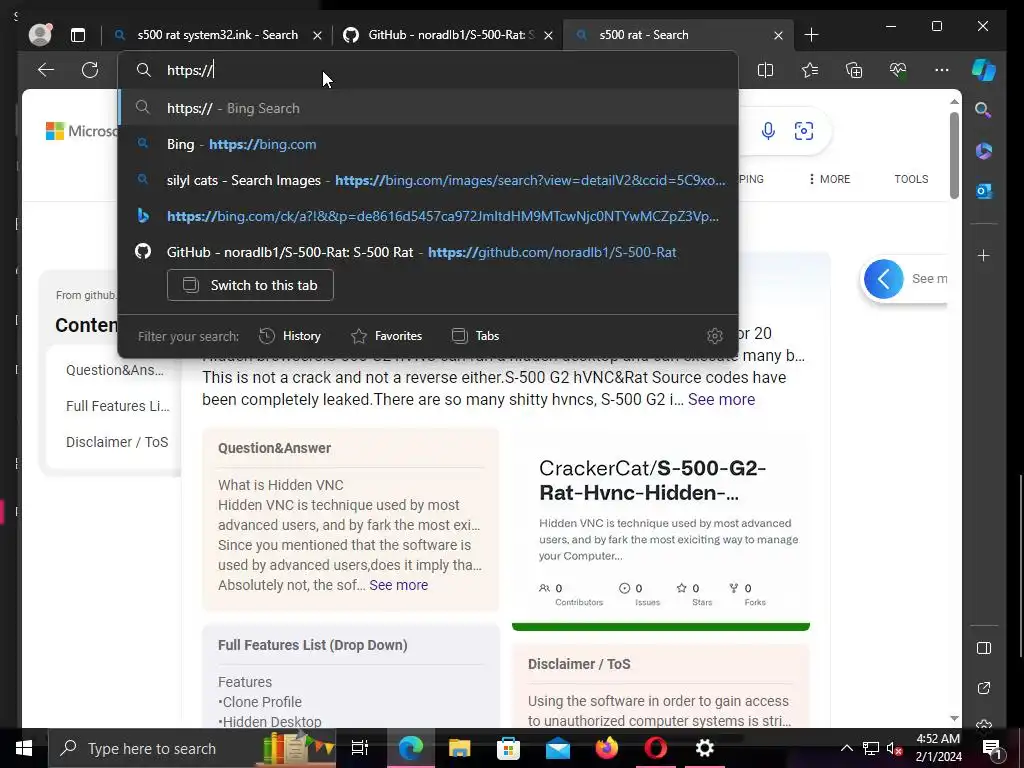The height and width of the screenshot is (768, 1024).
Task: Open Microsoft Store taskbar icon
Action: click(x=509, y=748)
